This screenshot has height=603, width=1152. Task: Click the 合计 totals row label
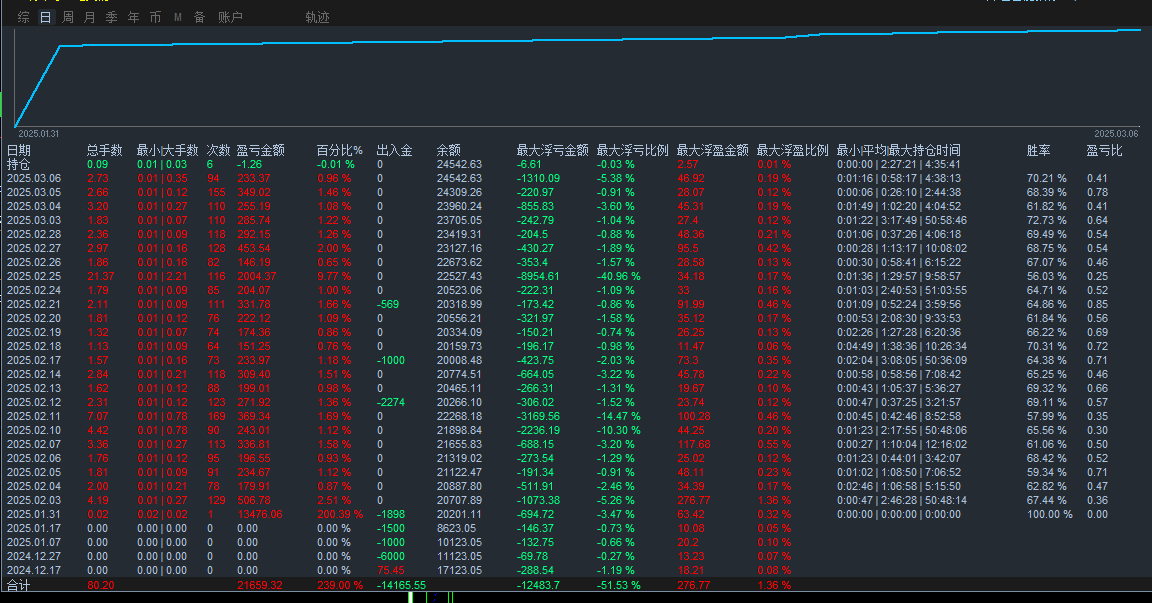coord(19,585)
